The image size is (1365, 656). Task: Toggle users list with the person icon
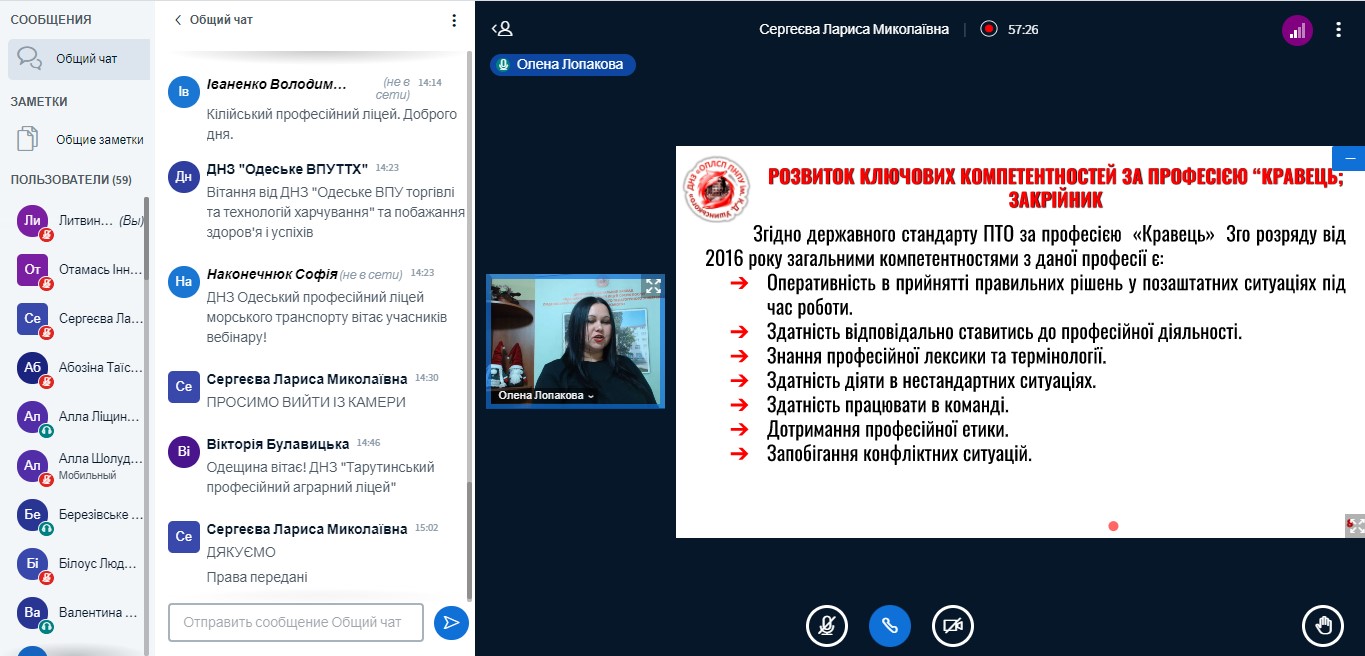pyautogui.click(x=502, y=29)
